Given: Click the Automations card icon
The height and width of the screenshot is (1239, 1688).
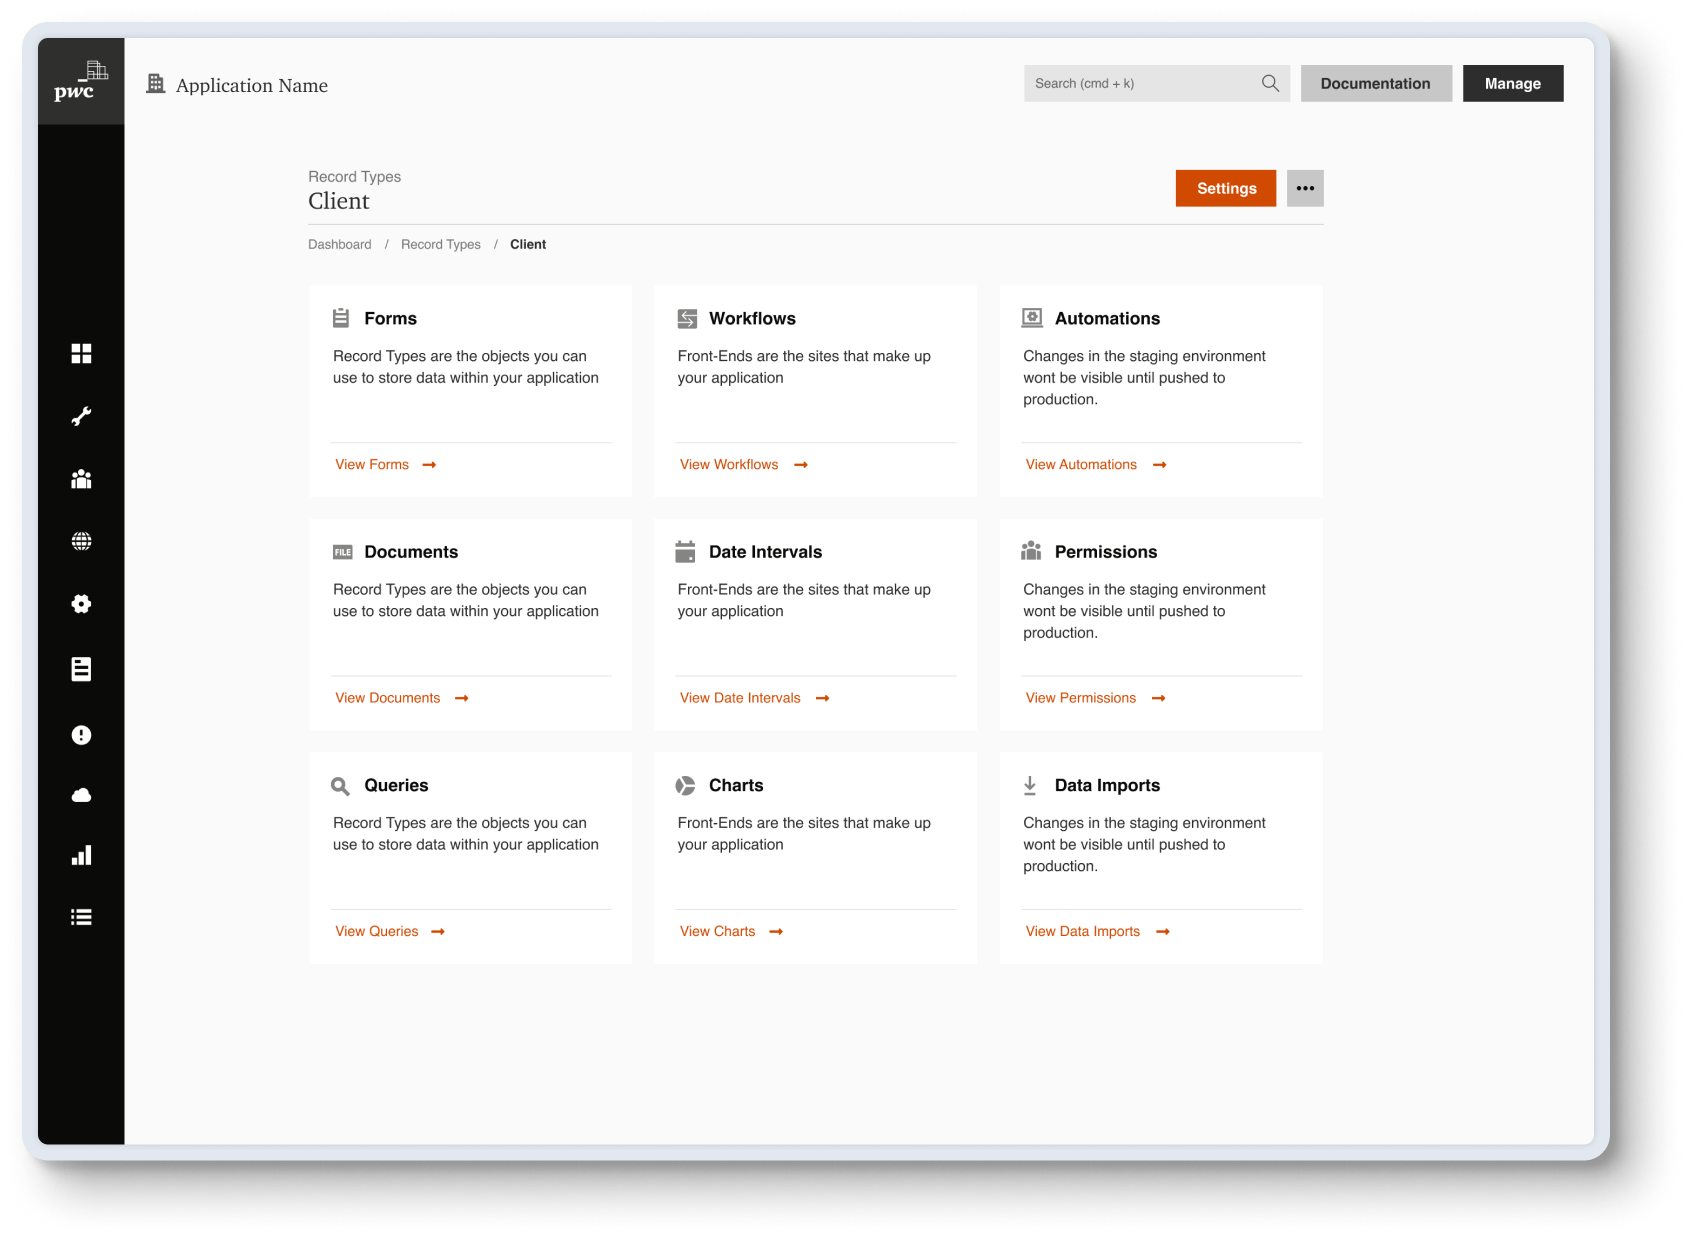Looking at the screenshot, I should (x=1032, y=318).
